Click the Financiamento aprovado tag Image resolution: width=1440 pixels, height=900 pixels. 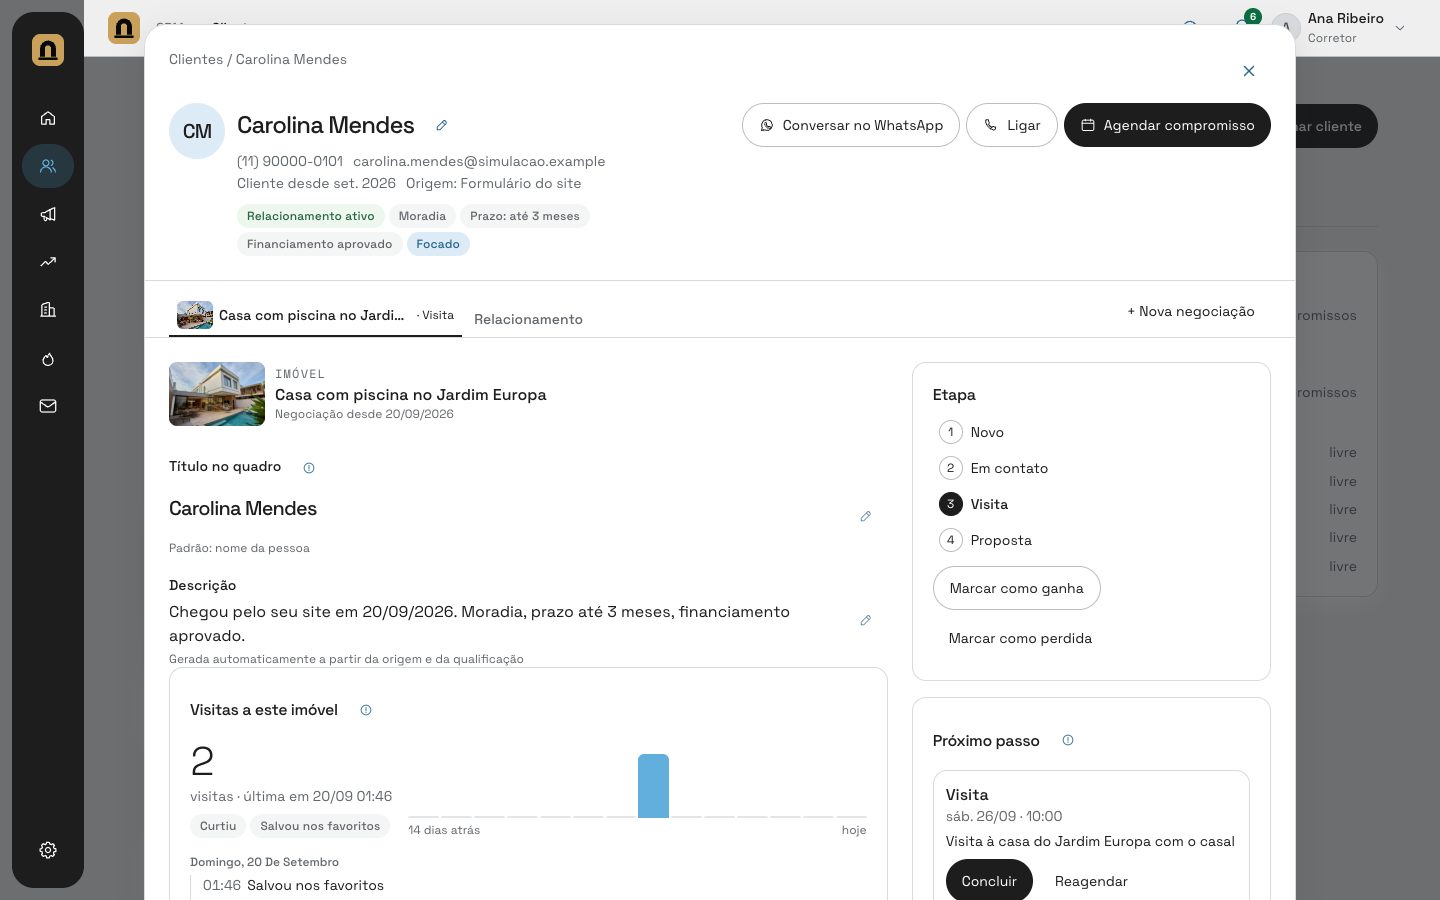click(x=320, y=244)
